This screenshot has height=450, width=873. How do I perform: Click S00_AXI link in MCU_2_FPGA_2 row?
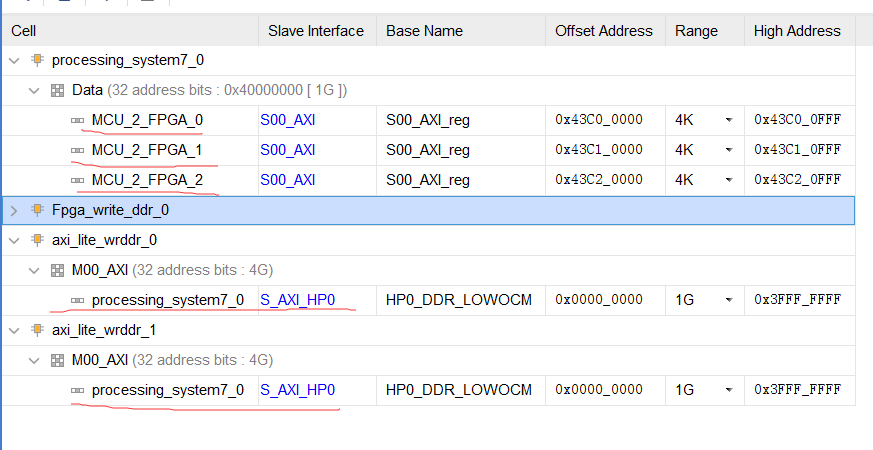point(288,180)
